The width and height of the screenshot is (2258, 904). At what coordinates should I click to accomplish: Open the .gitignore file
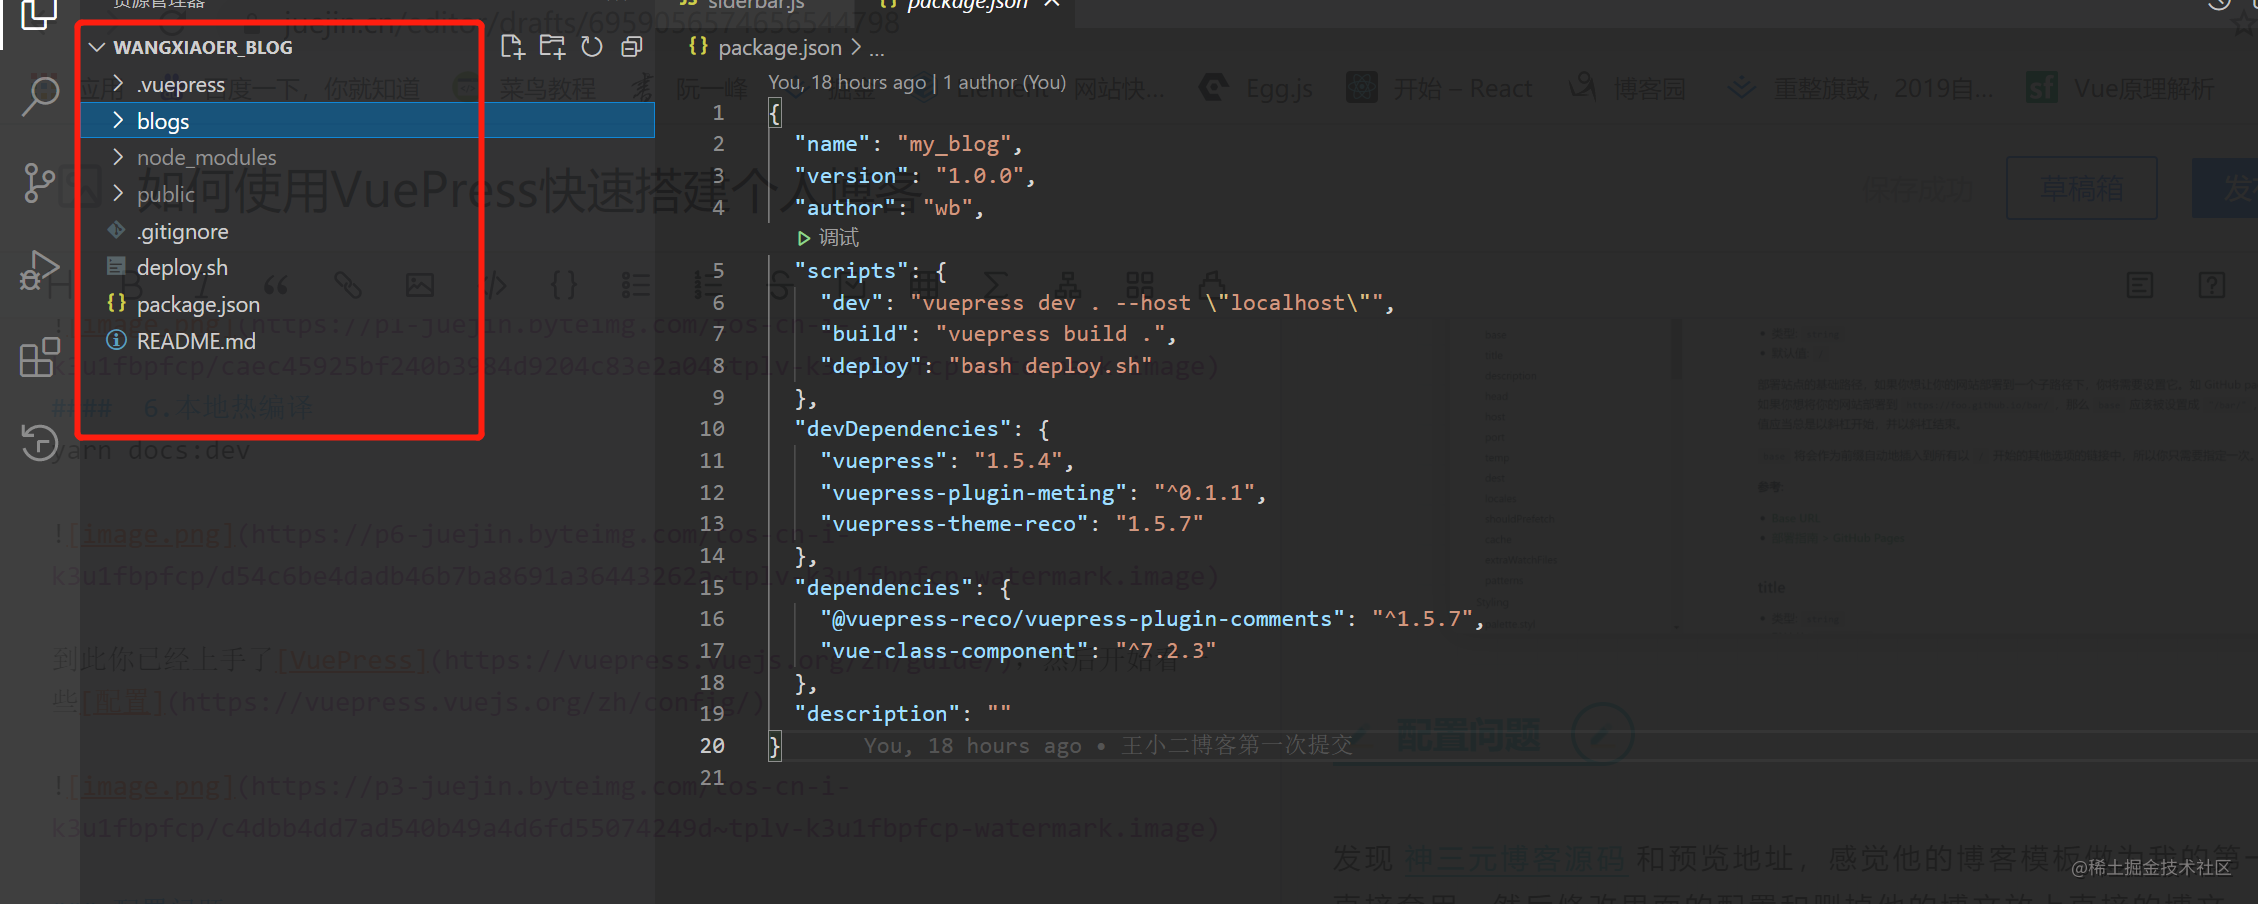click(183, 231)
